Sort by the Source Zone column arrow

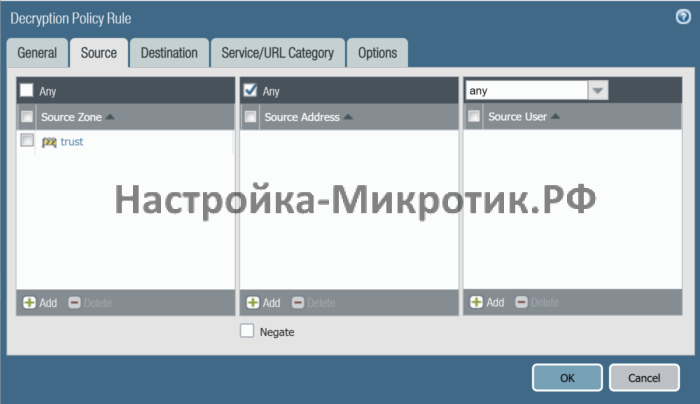[110, 117]
